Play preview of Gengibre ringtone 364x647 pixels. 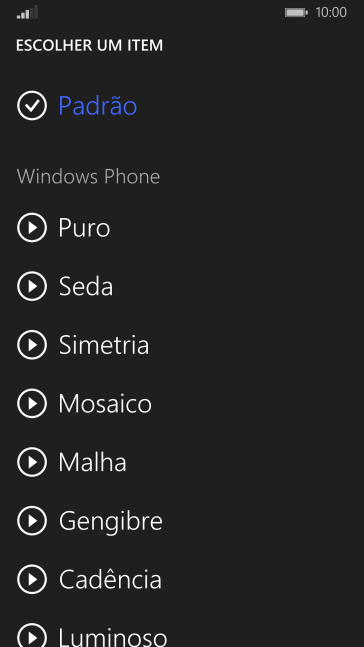(x=32, y=520)
